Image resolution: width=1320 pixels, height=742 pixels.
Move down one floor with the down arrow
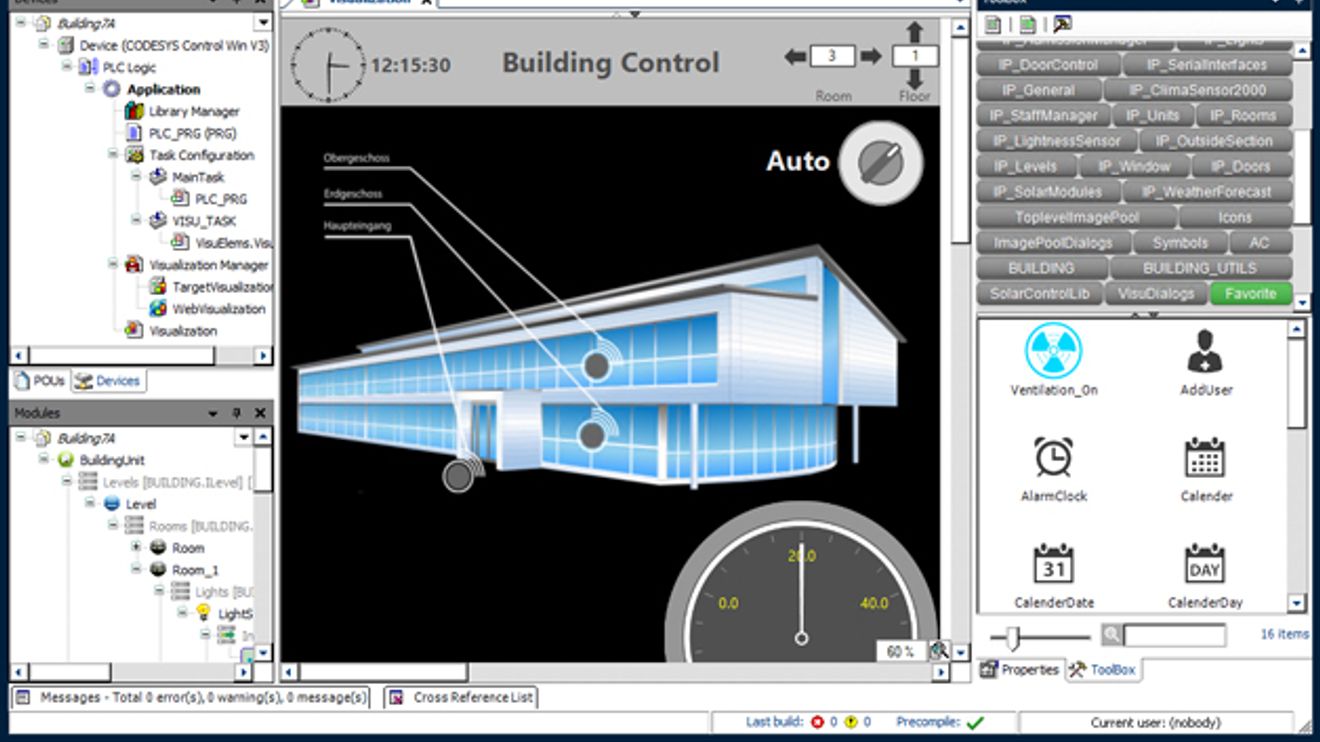point(915,79)
